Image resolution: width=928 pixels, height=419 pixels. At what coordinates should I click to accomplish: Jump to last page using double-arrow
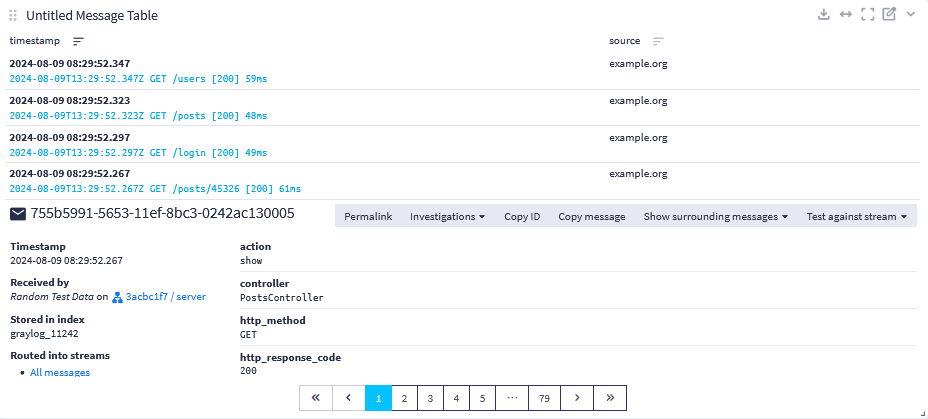coord(609,398)
